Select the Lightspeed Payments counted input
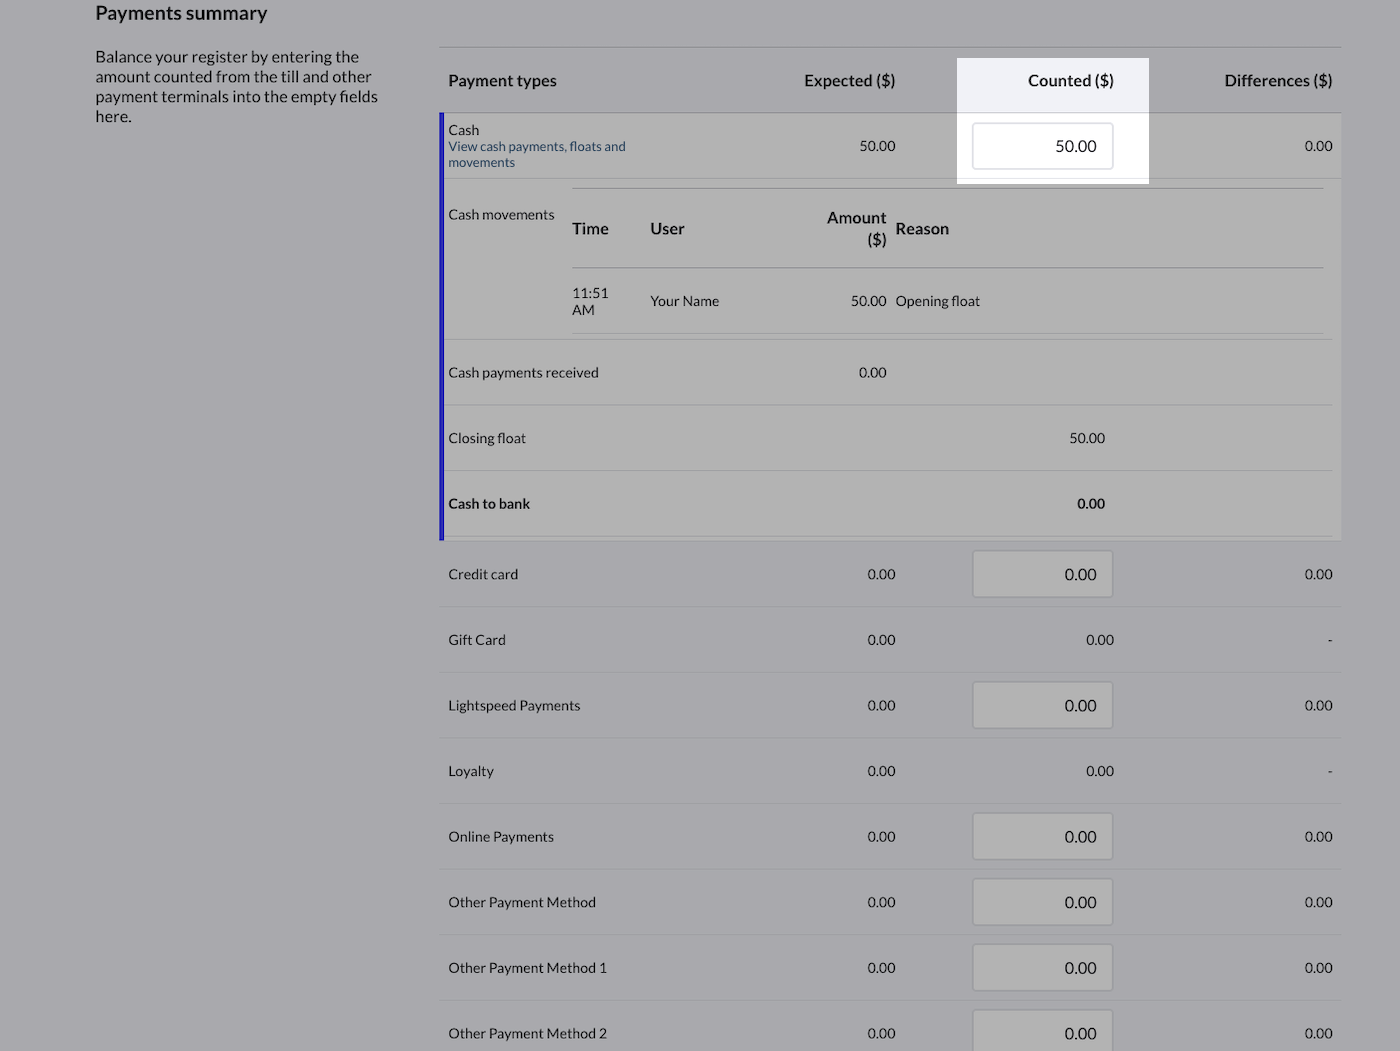 (x=1042, y=706)
